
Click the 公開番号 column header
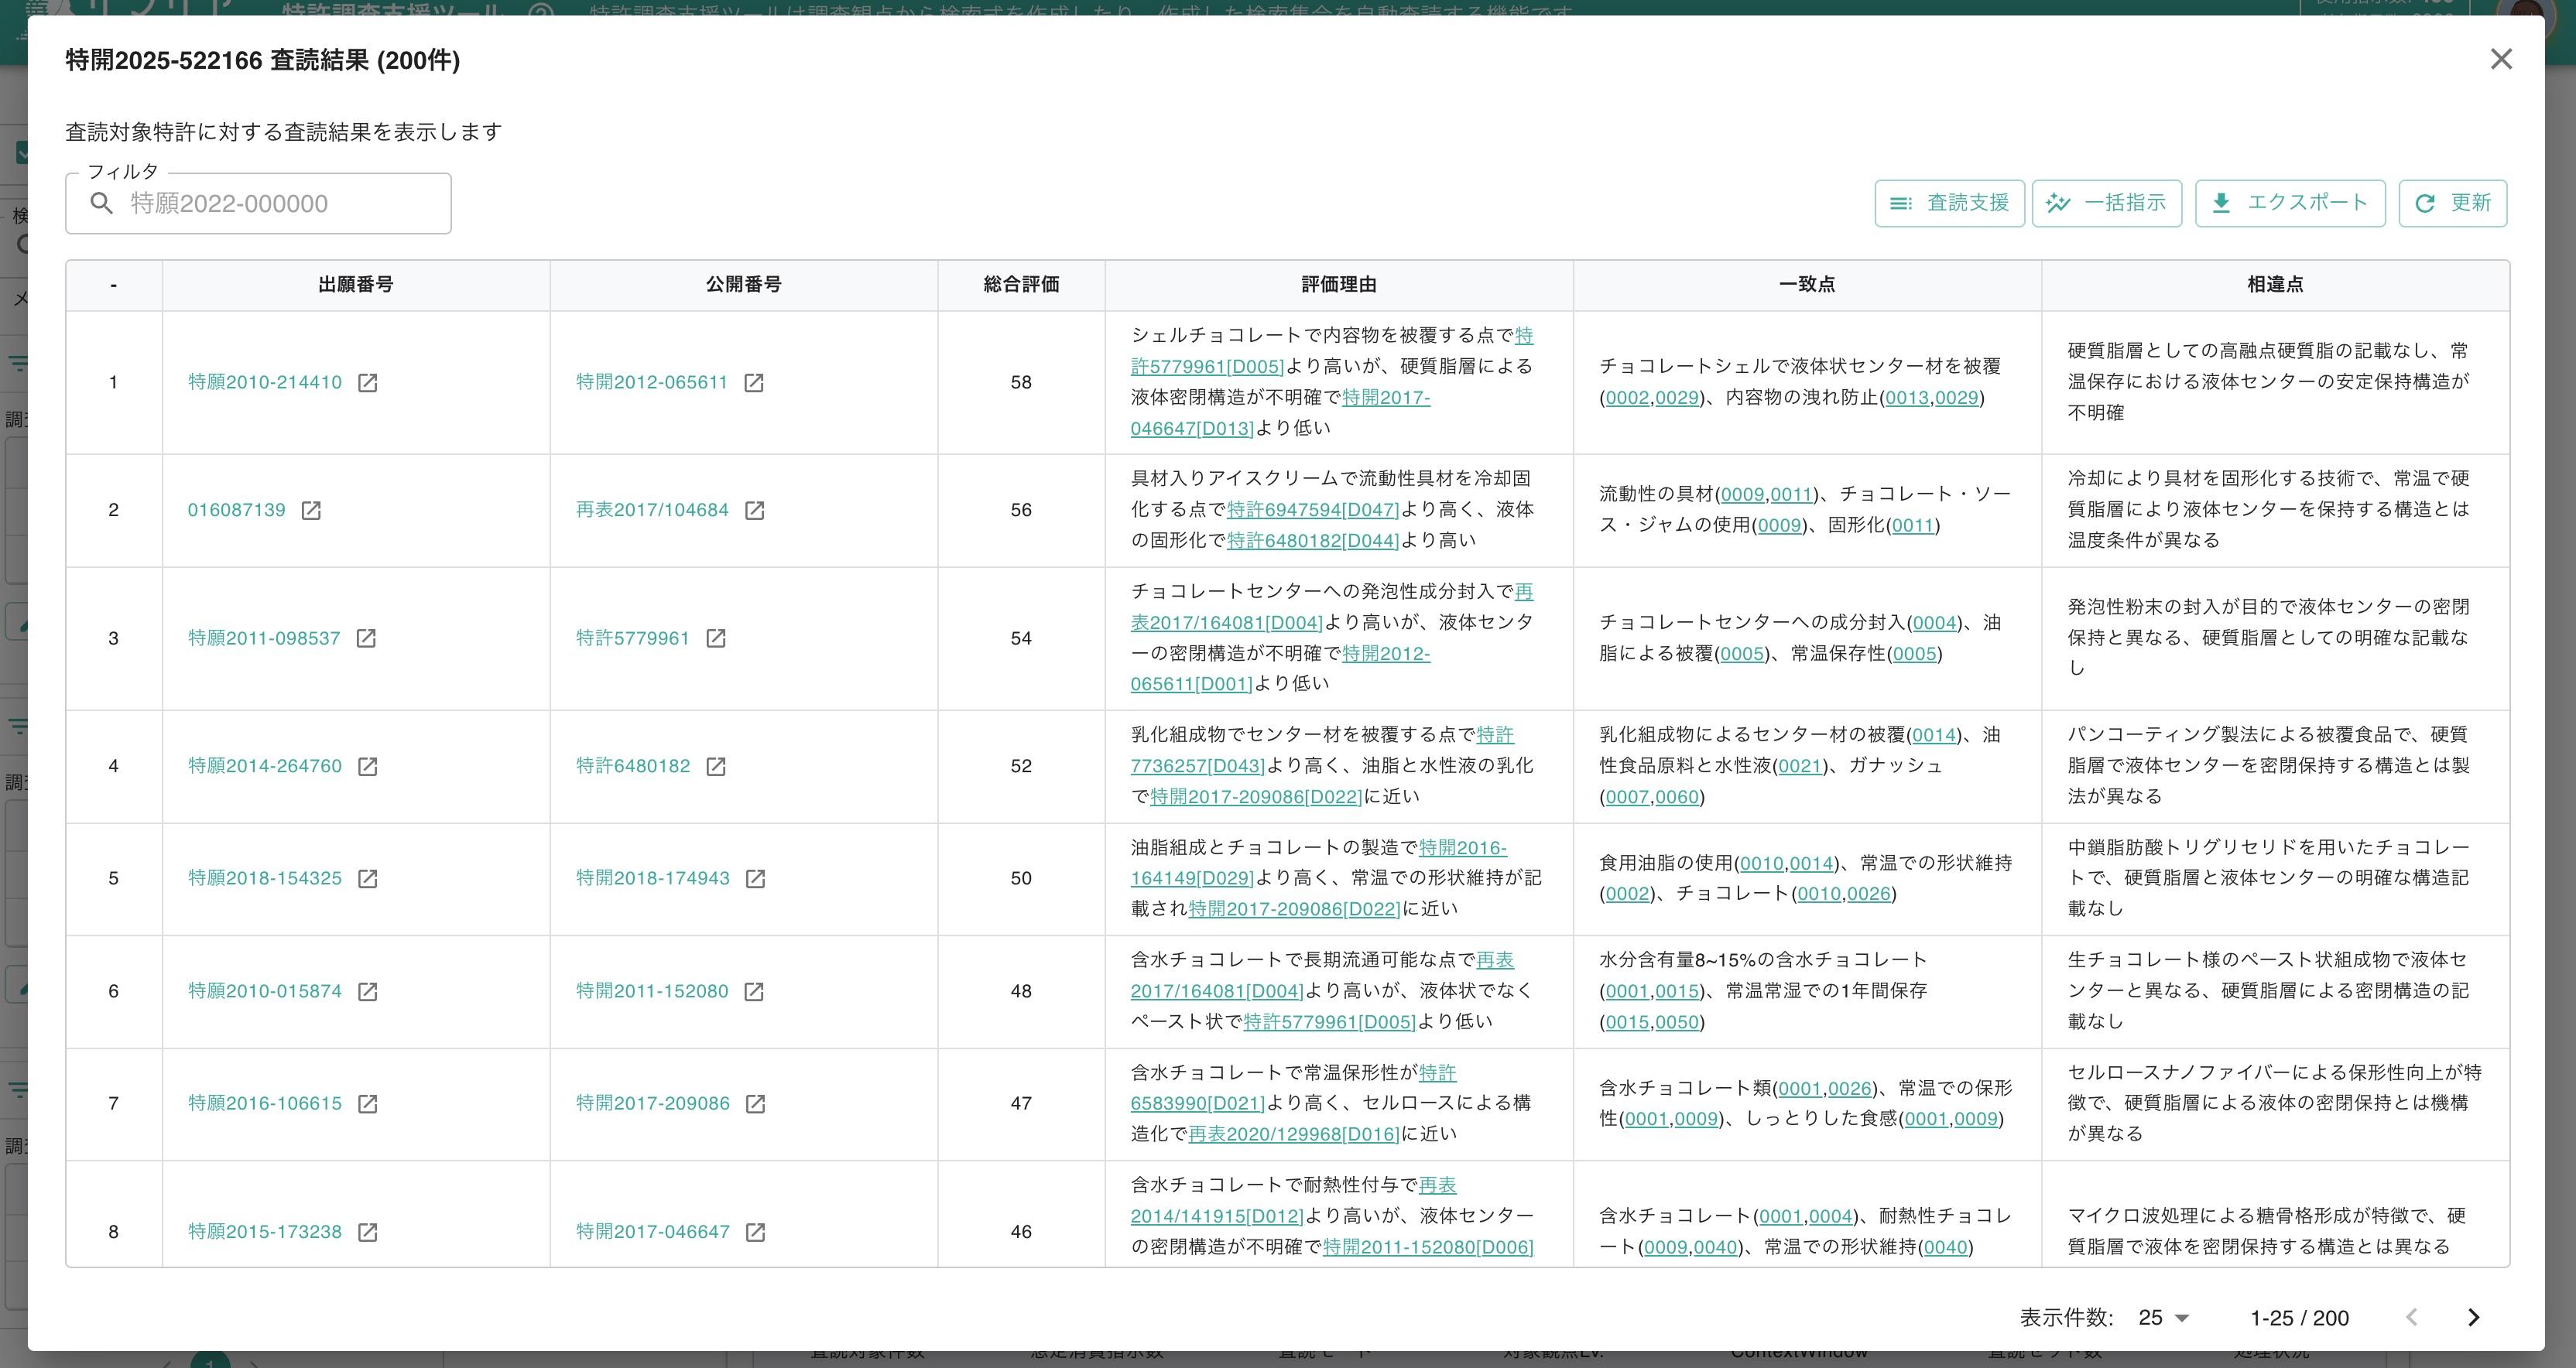tap(744, 285)
